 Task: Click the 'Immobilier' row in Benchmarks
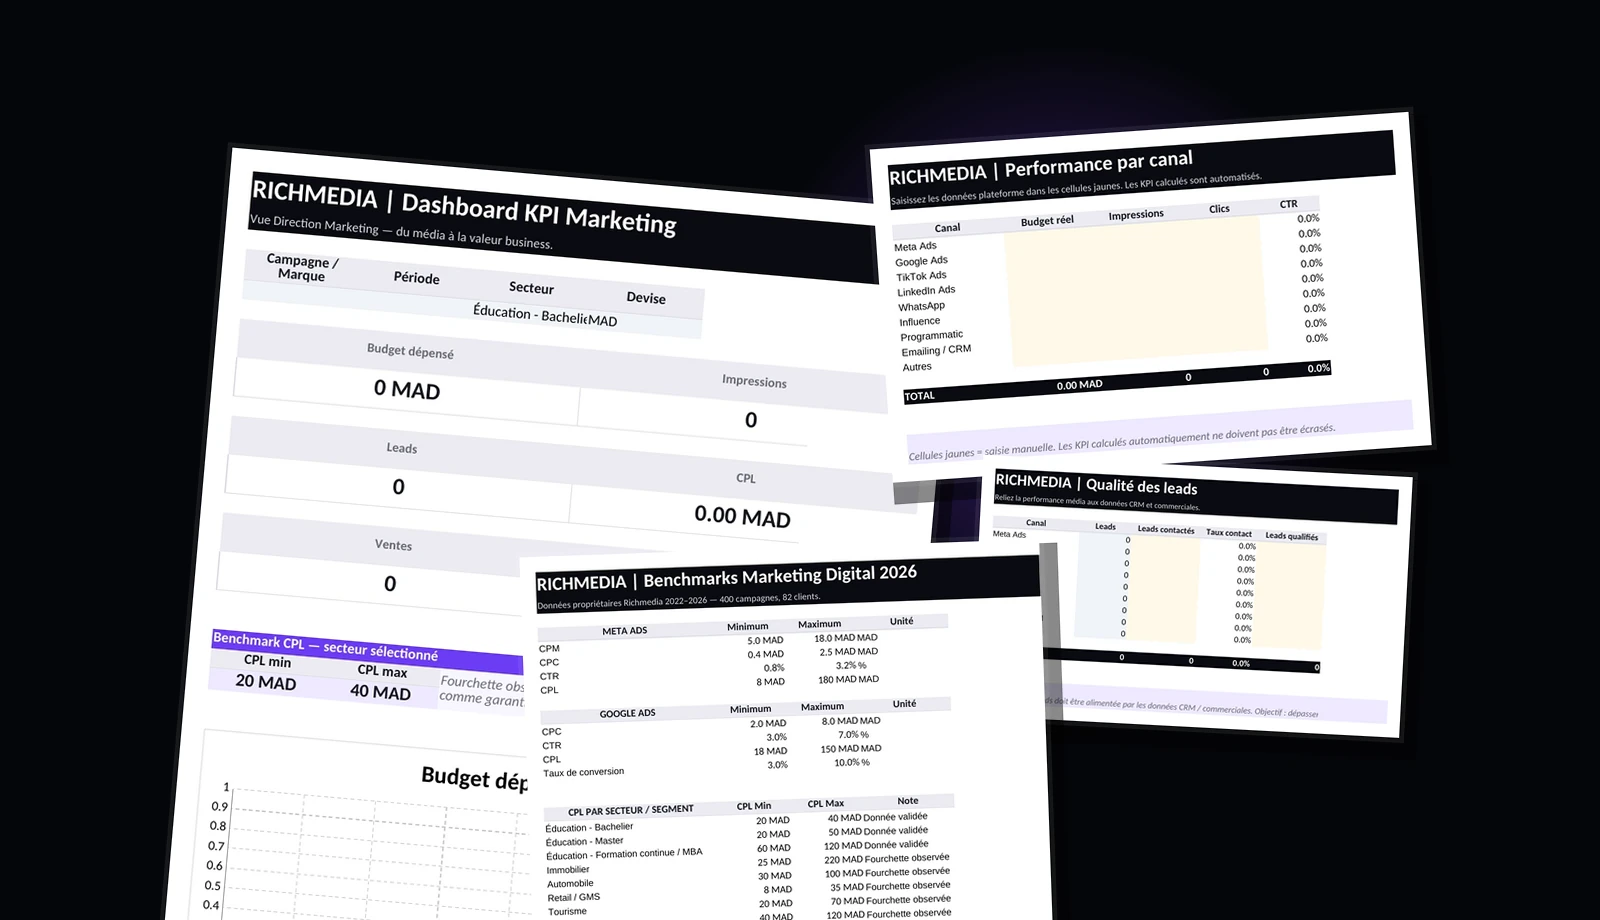(568, 870)
